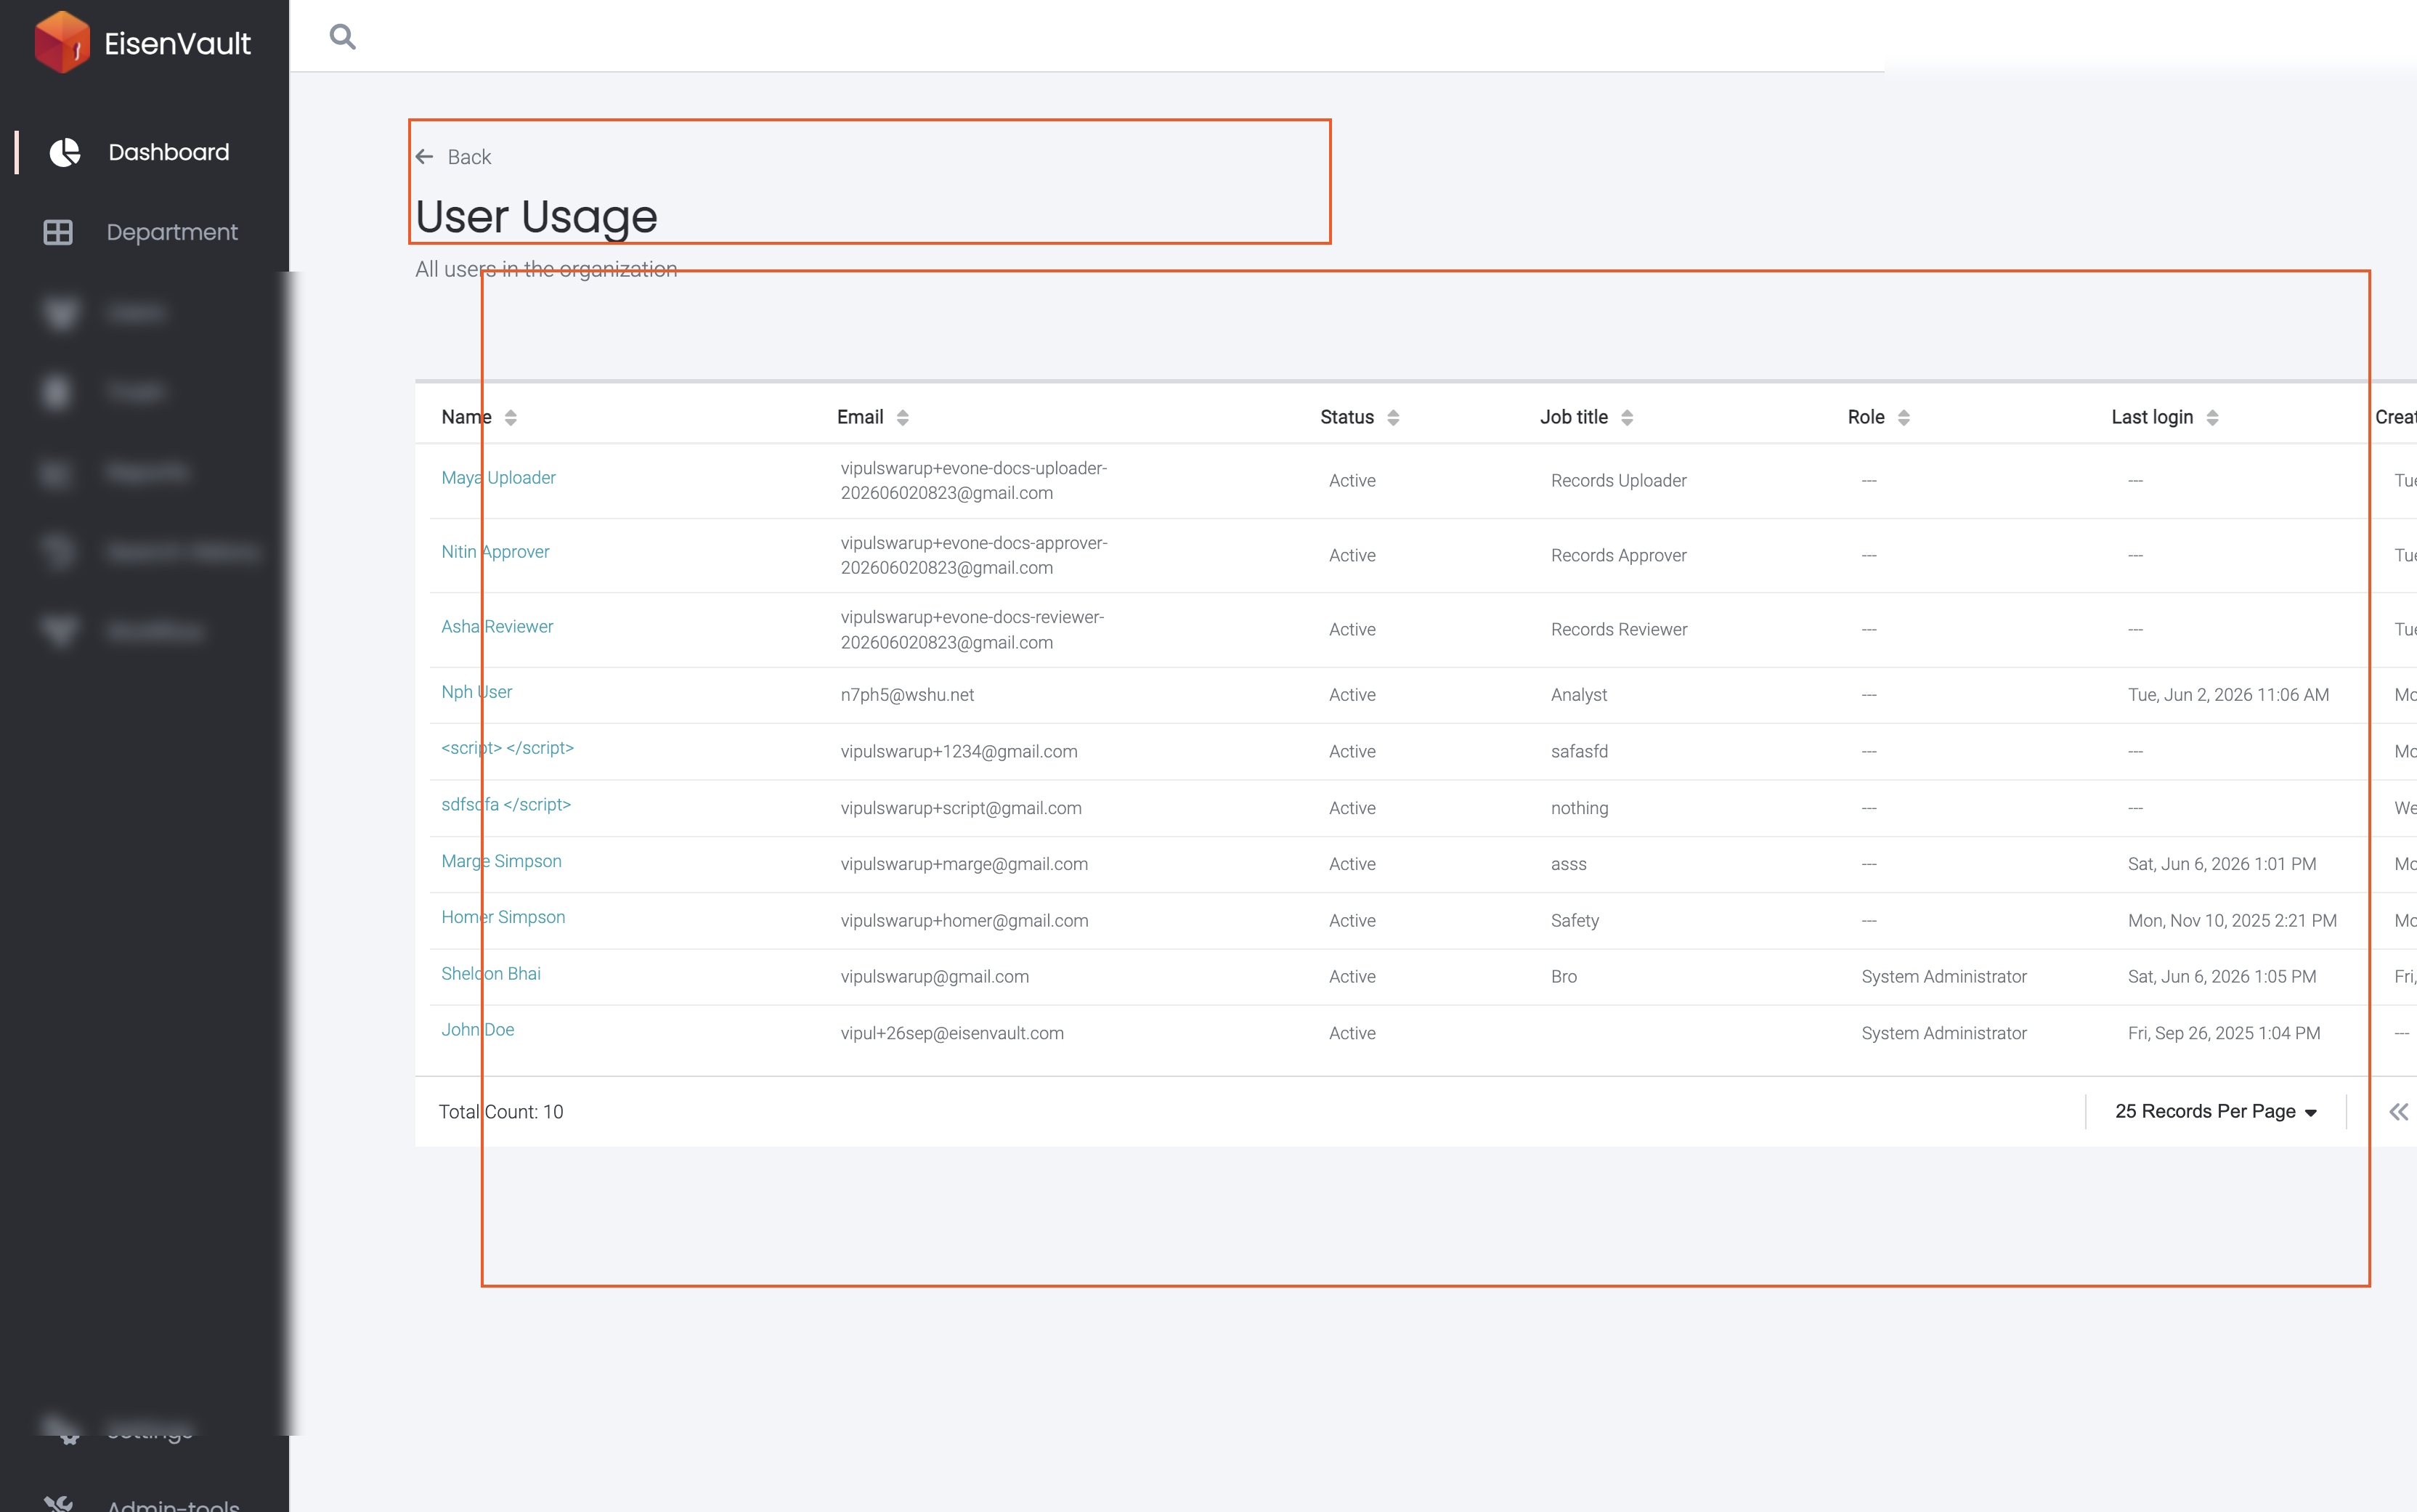This screenshot has height=1512, width=2417.
Task: Click last login Fri, Sep 26, 2025 1:04 PM
Action: coord(2224,1034)
